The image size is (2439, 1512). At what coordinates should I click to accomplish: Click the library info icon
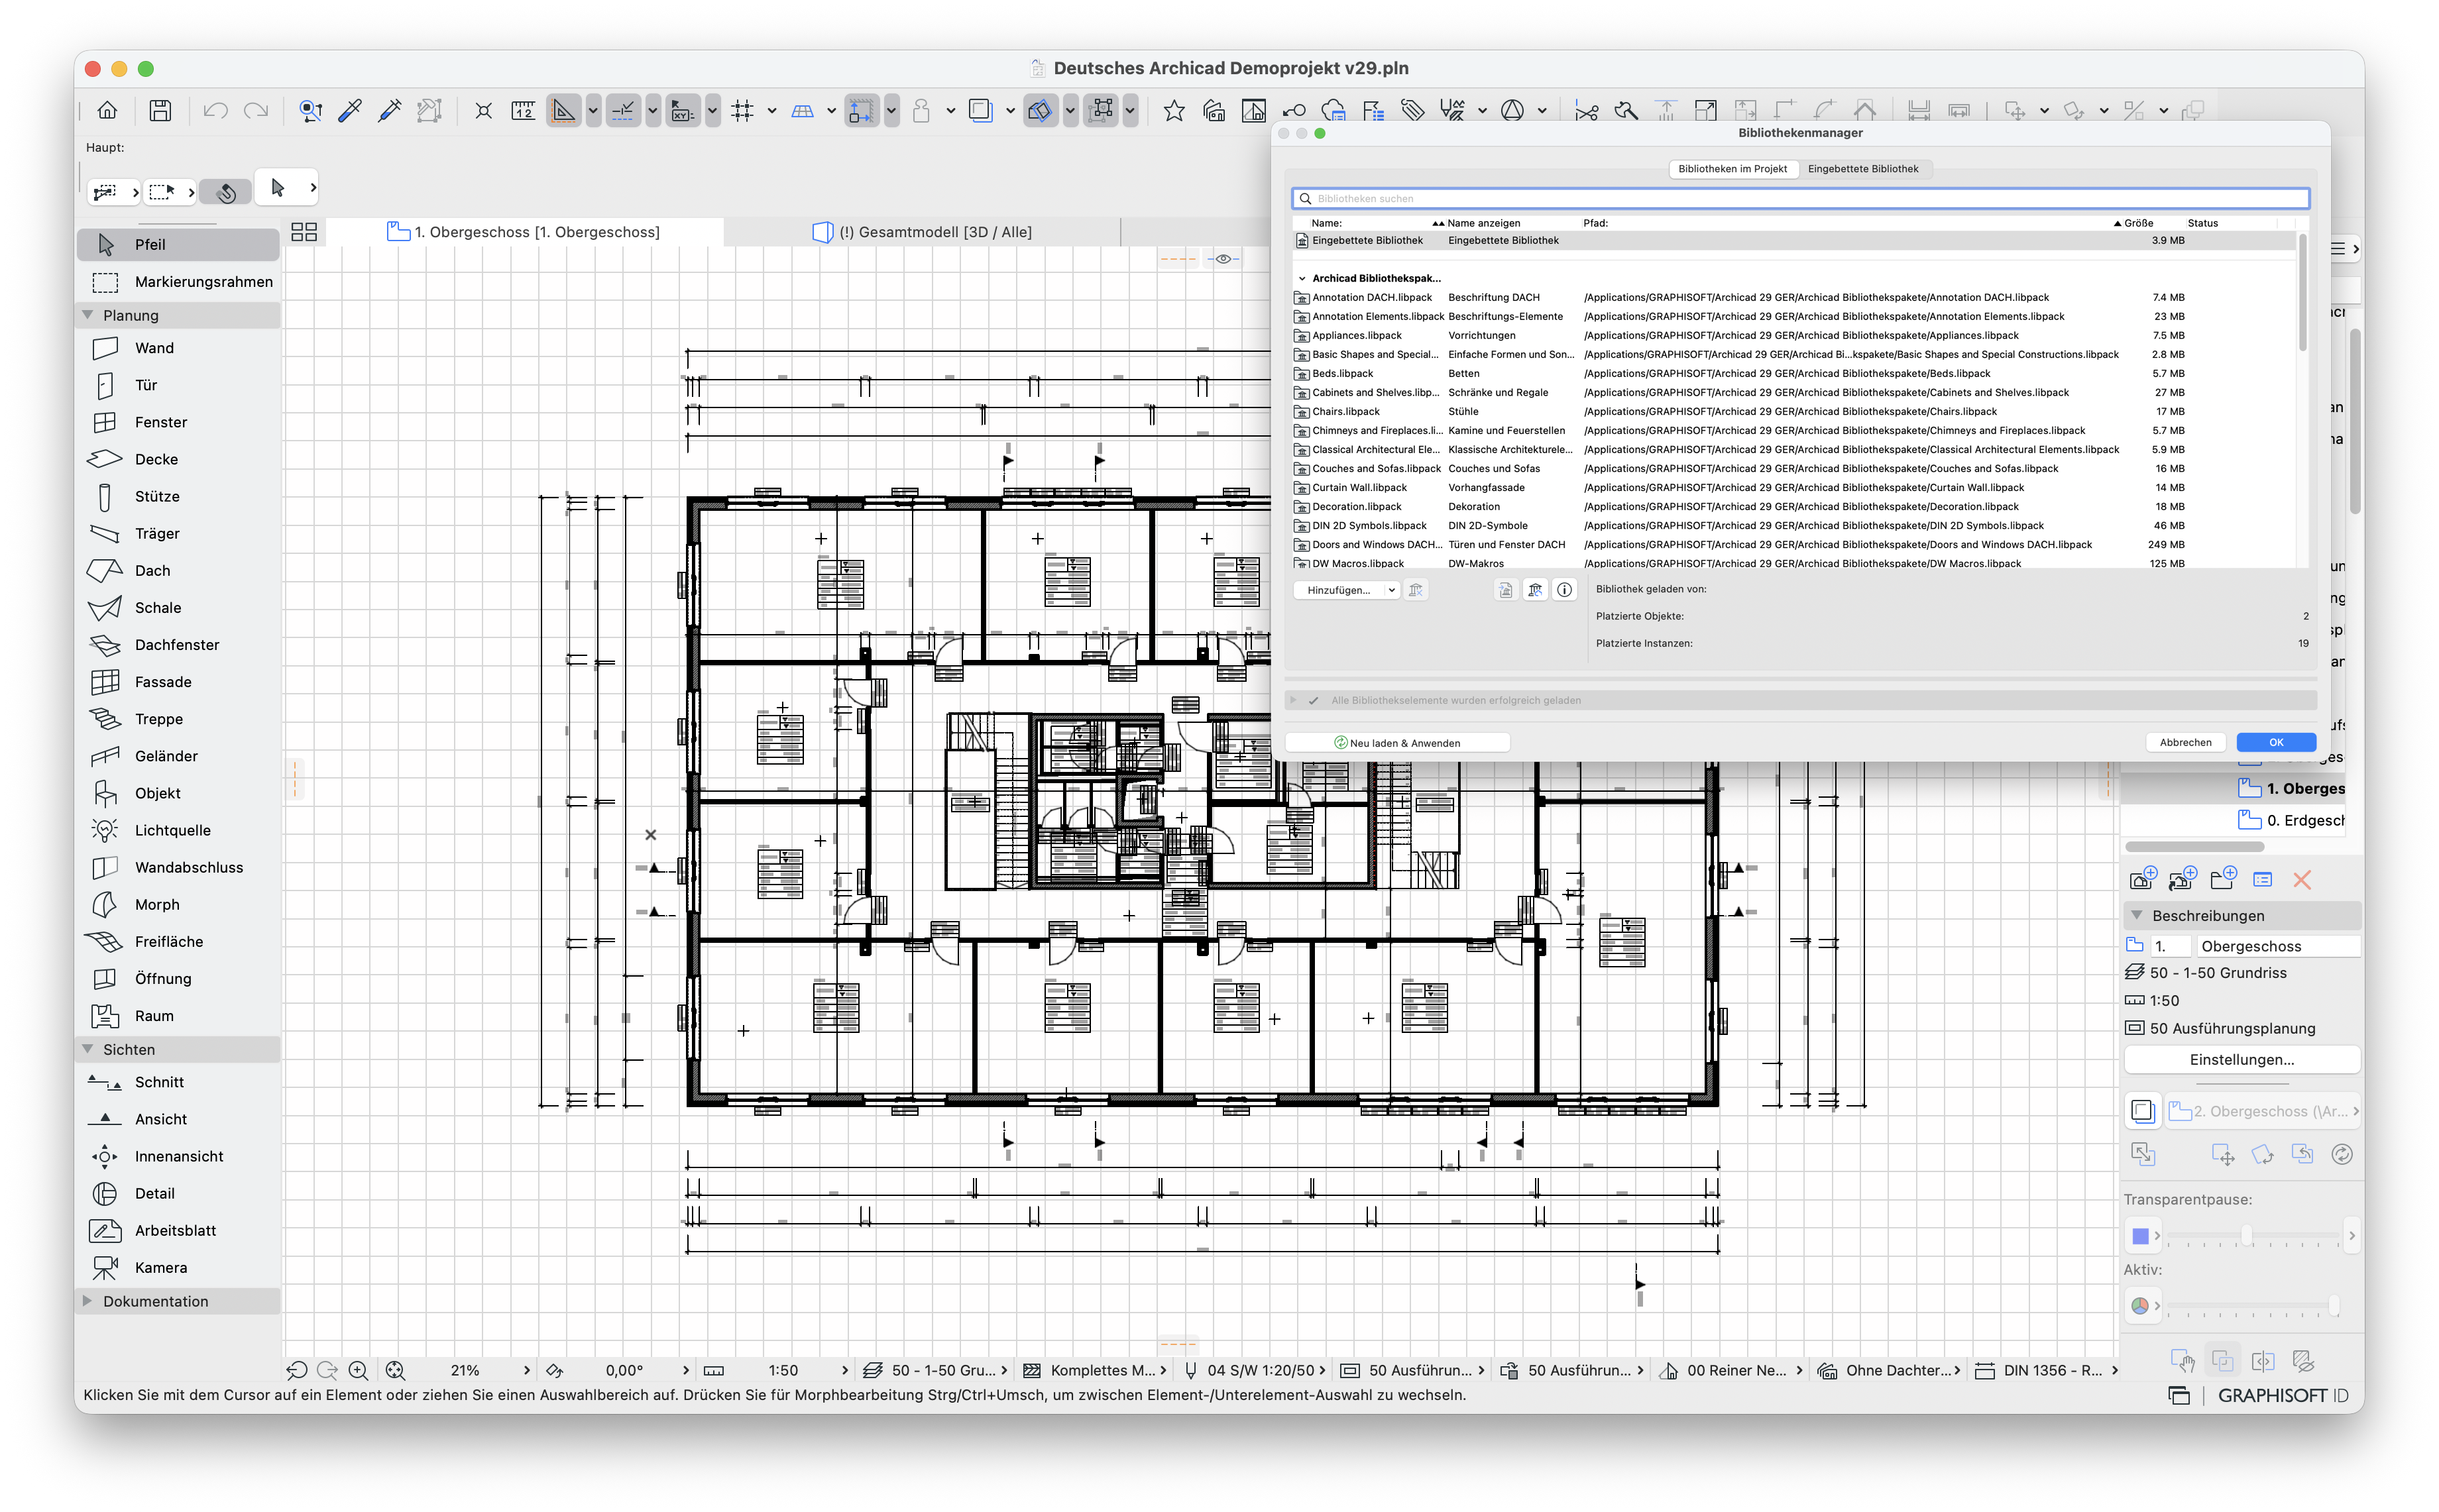pyautogui.click(x=1565, y=590)
